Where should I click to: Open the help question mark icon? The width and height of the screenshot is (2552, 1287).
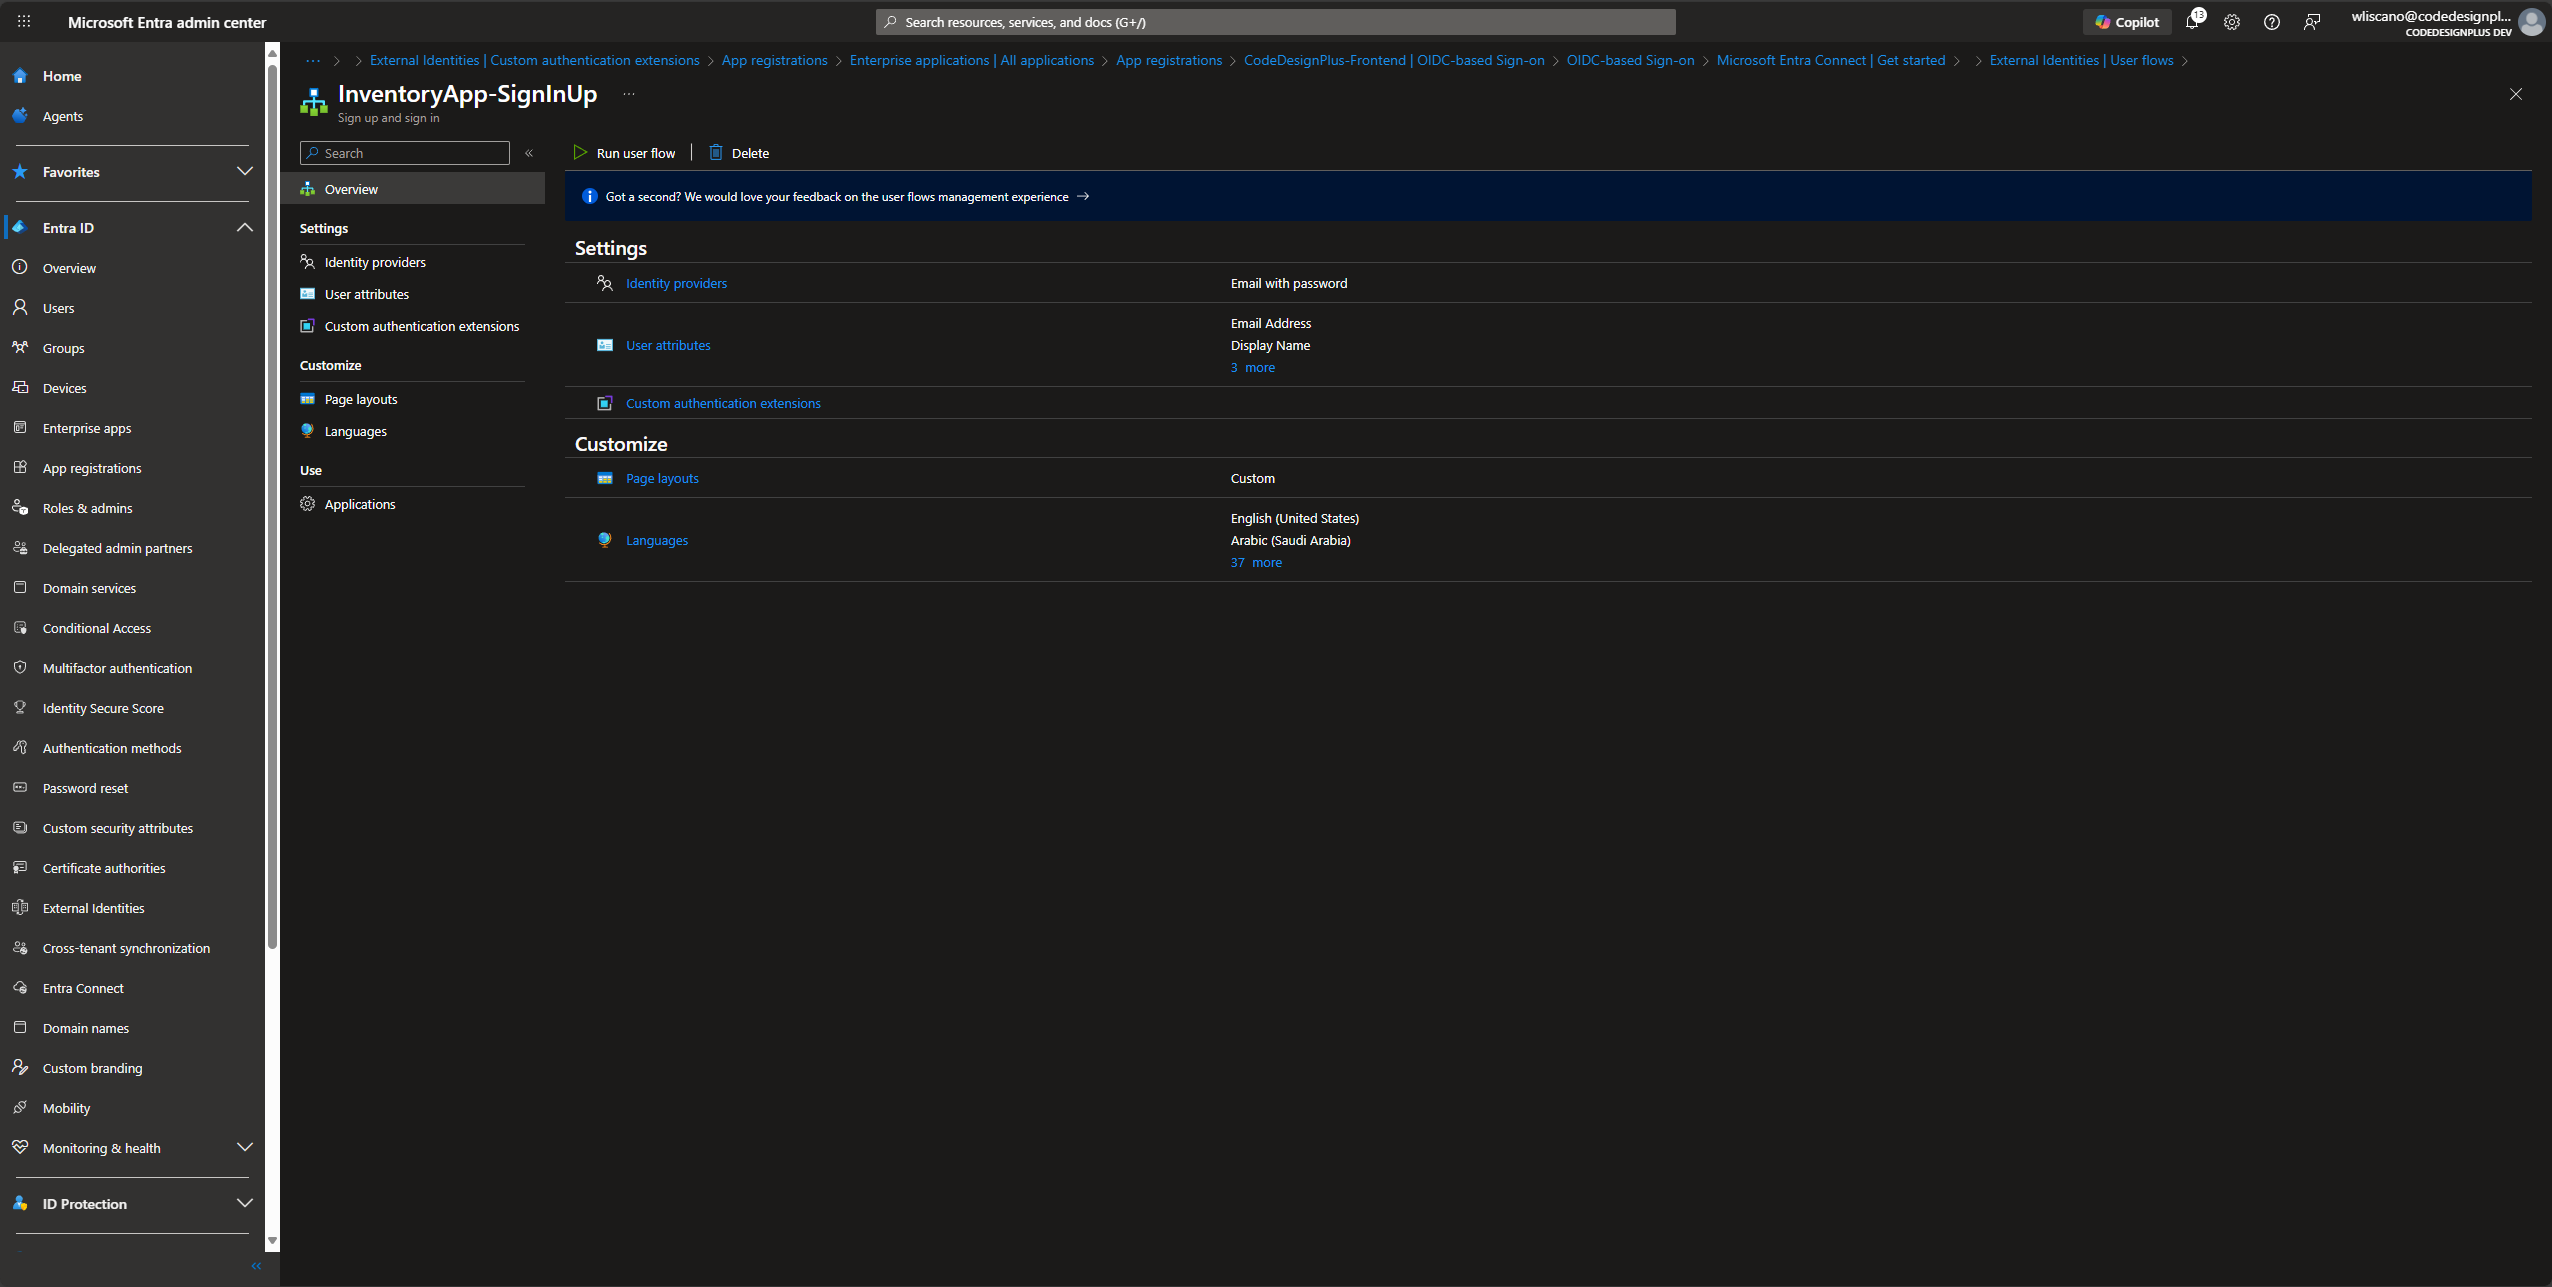tap(2272, 21)
